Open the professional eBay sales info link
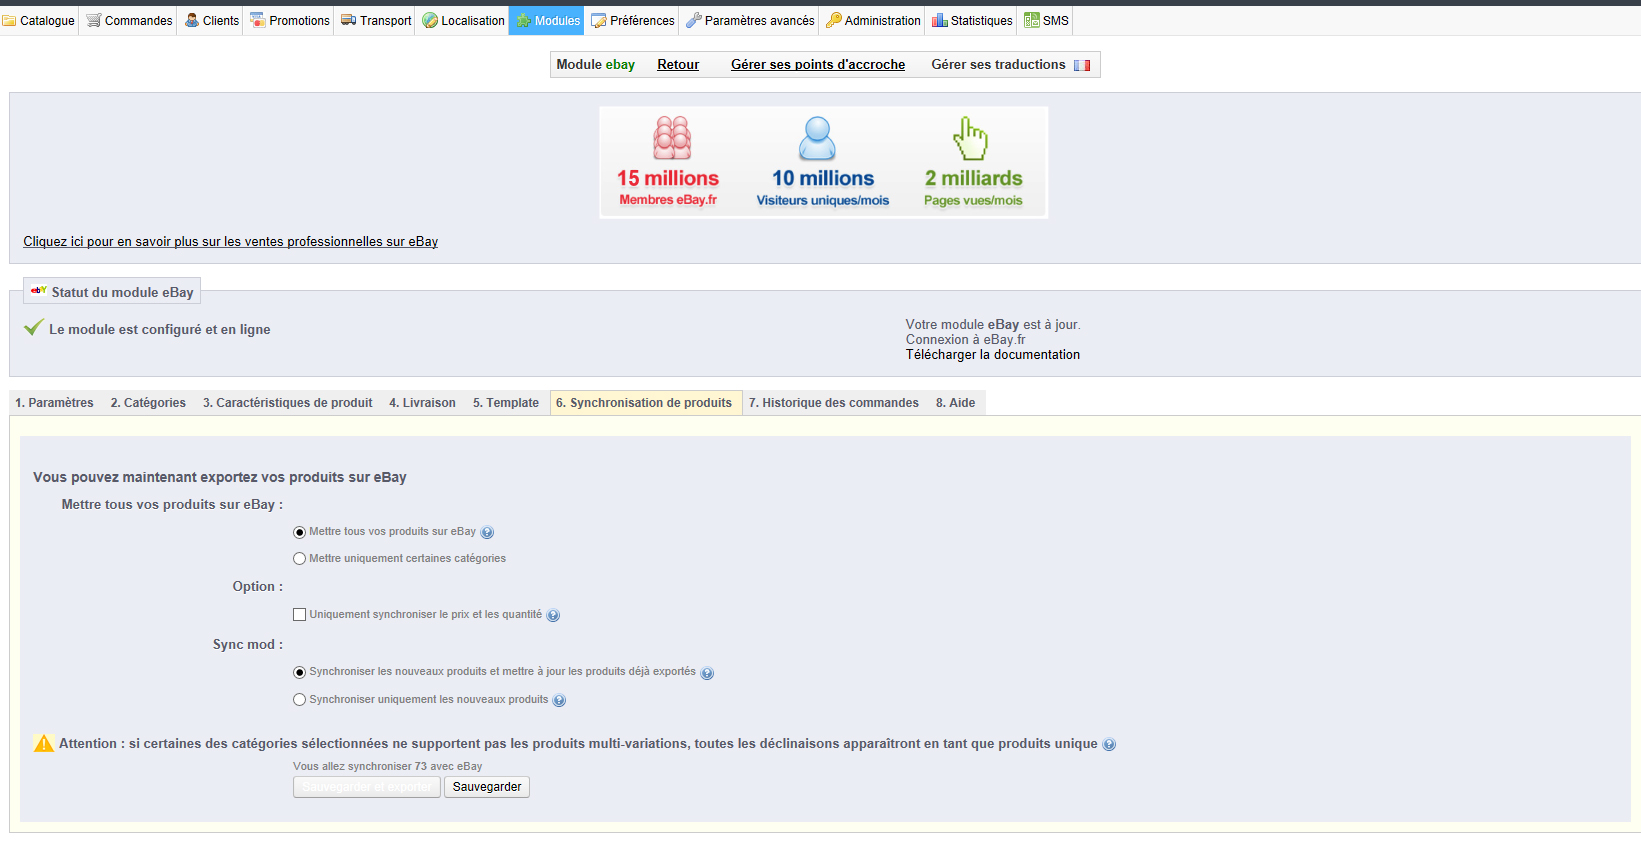The image size is (1641, 846). (231, 241)
